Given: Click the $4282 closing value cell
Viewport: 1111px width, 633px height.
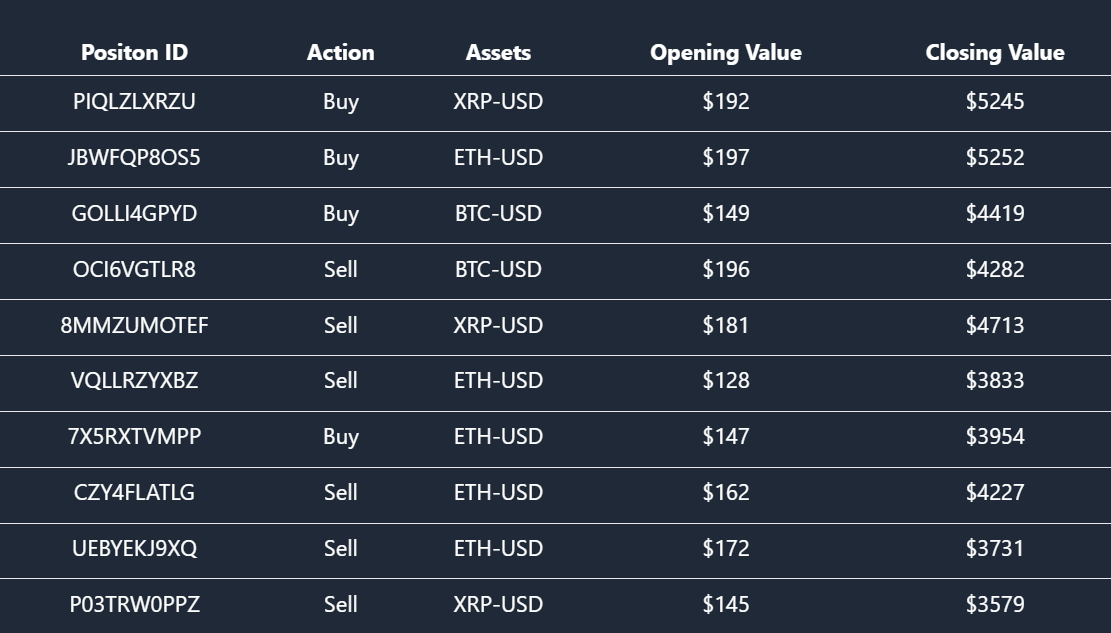Looking at the screenshot, I should point(994,270).
